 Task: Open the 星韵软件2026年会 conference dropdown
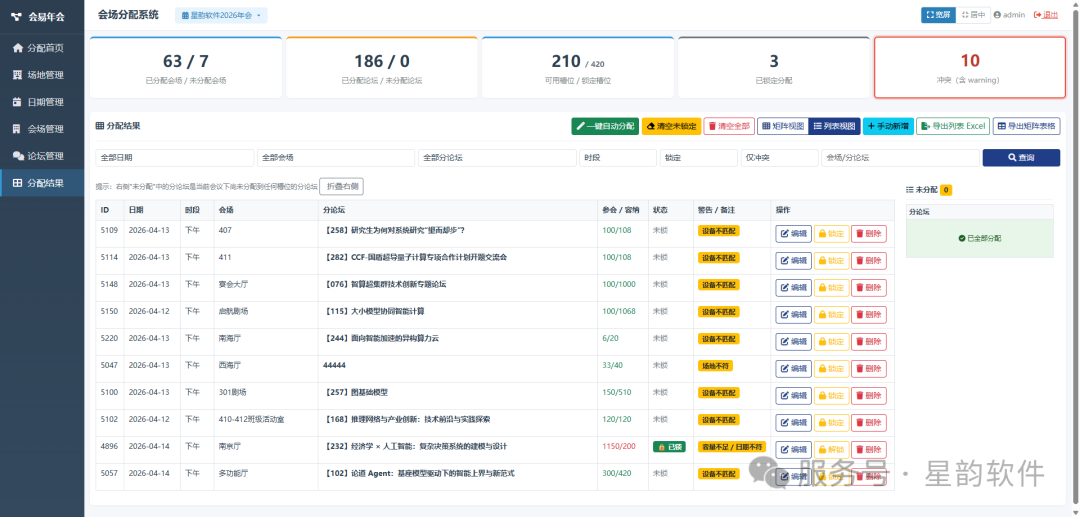pyautogui.click(x=221, y=15)
